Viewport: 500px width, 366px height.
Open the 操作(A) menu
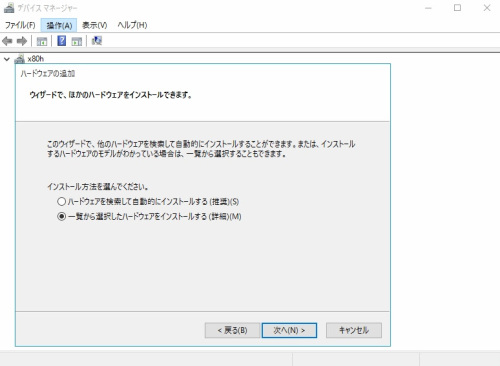59,25
